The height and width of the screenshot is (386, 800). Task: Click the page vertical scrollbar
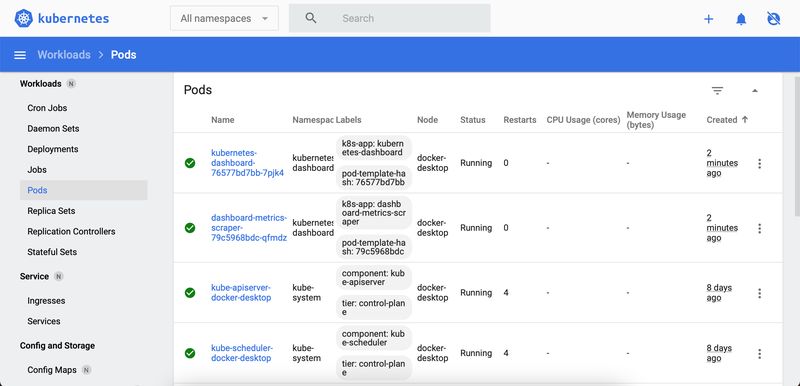click(x=797, y=146)
